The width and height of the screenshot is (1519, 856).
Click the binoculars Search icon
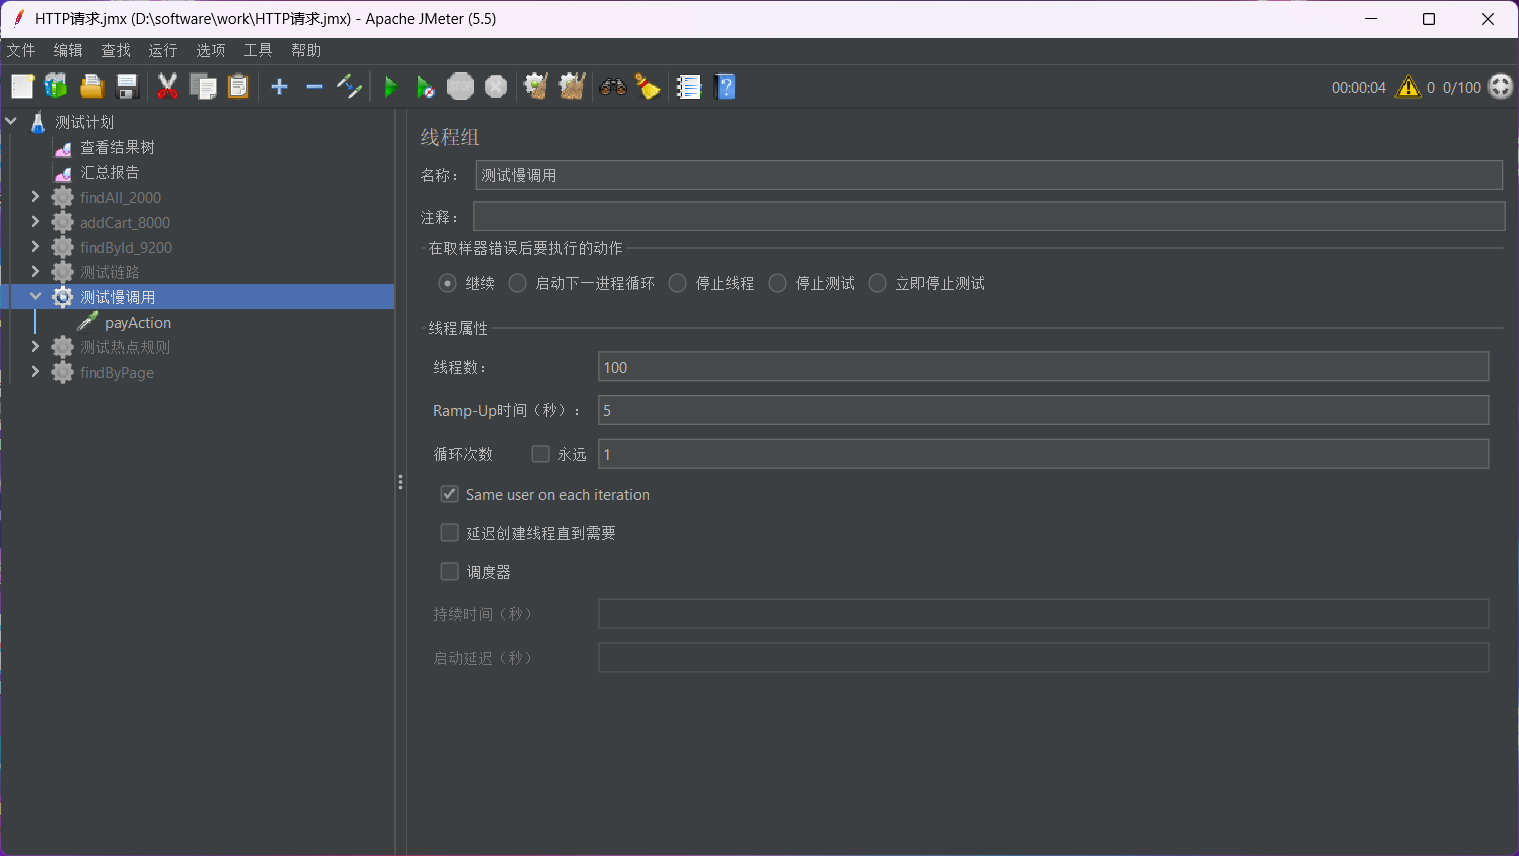(x=612, y=88)
